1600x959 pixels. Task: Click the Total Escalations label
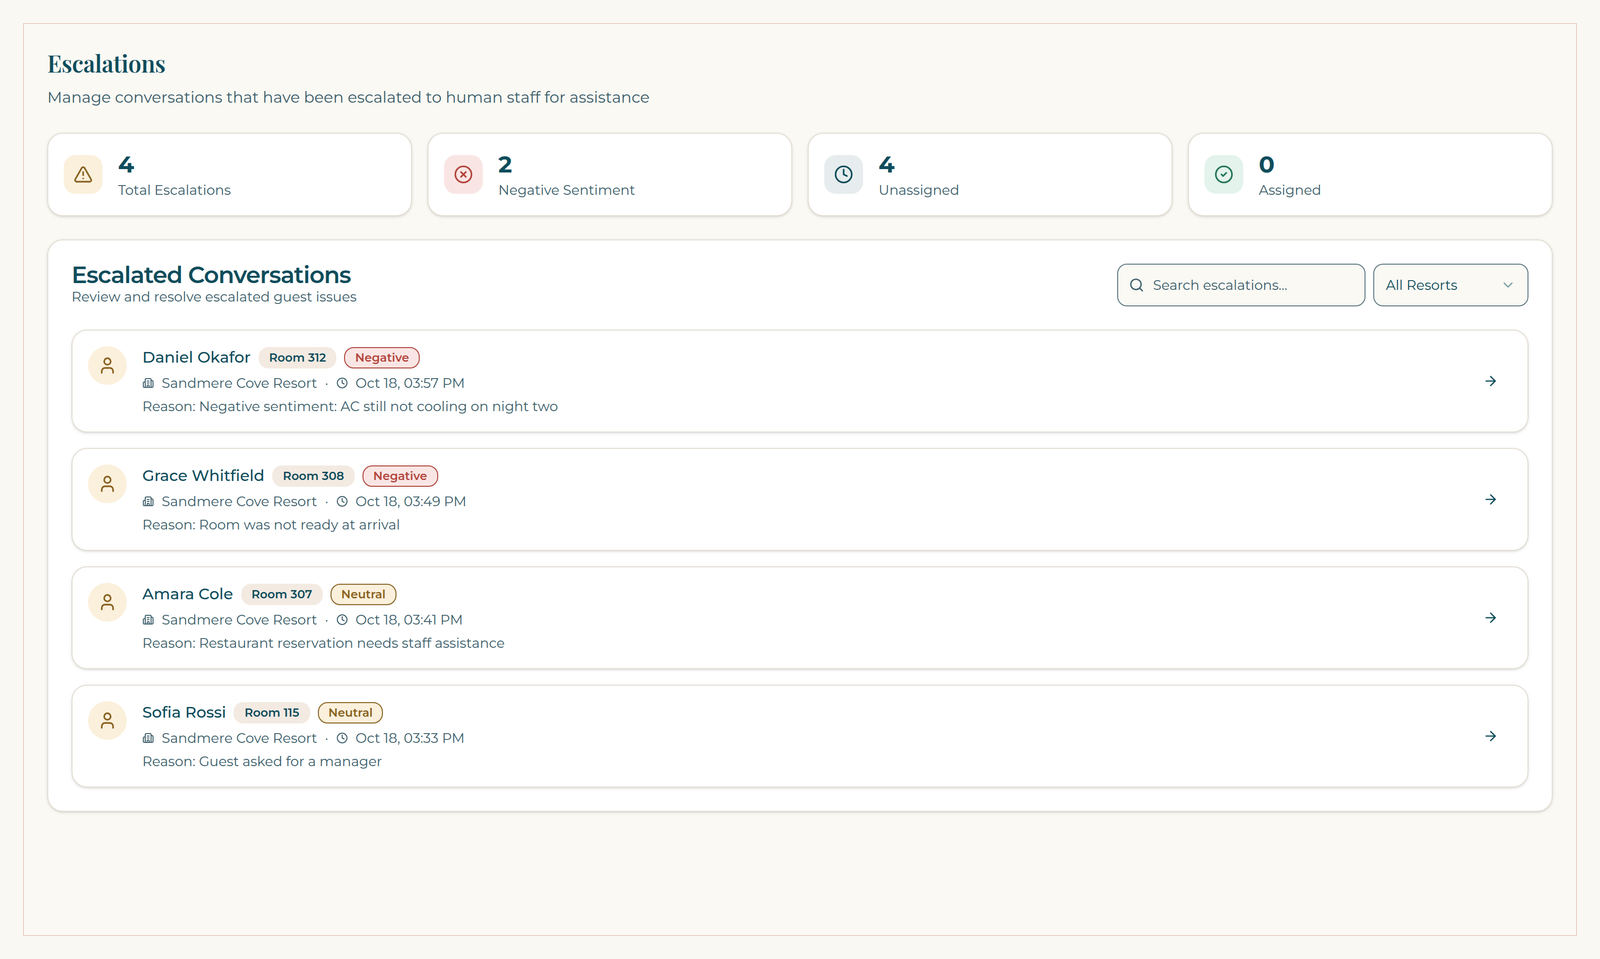[x=174, y=190]
